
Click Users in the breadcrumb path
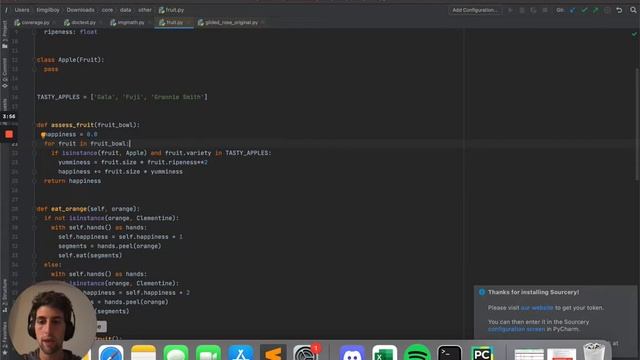[x=22, y=10]
